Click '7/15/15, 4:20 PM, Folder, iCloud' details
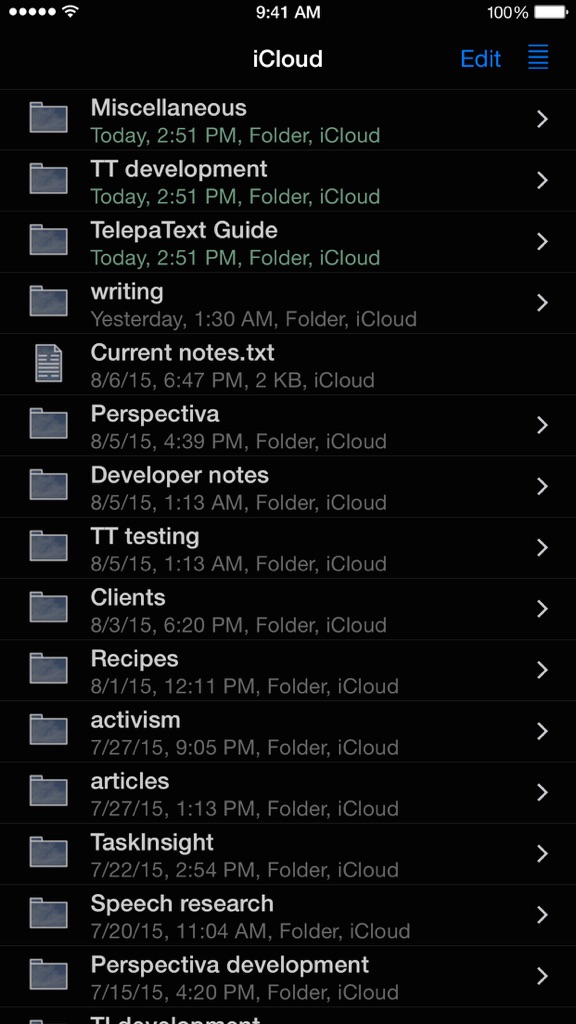 point(244,993)
